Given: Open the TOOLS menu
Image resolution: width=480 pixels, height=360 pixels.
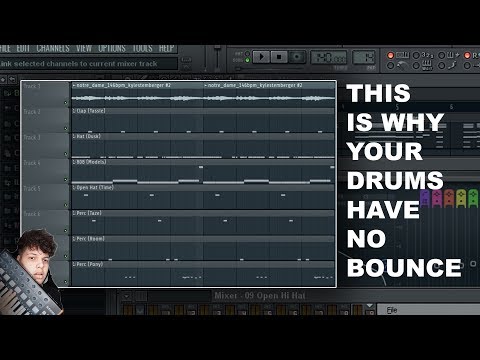Looking at the screenshot, I should coord(142,49).
